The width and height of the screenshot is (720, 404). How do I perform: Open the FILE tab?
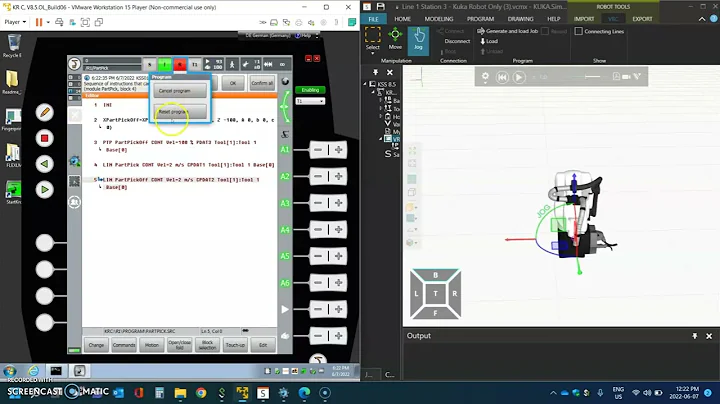coord(373,19)
